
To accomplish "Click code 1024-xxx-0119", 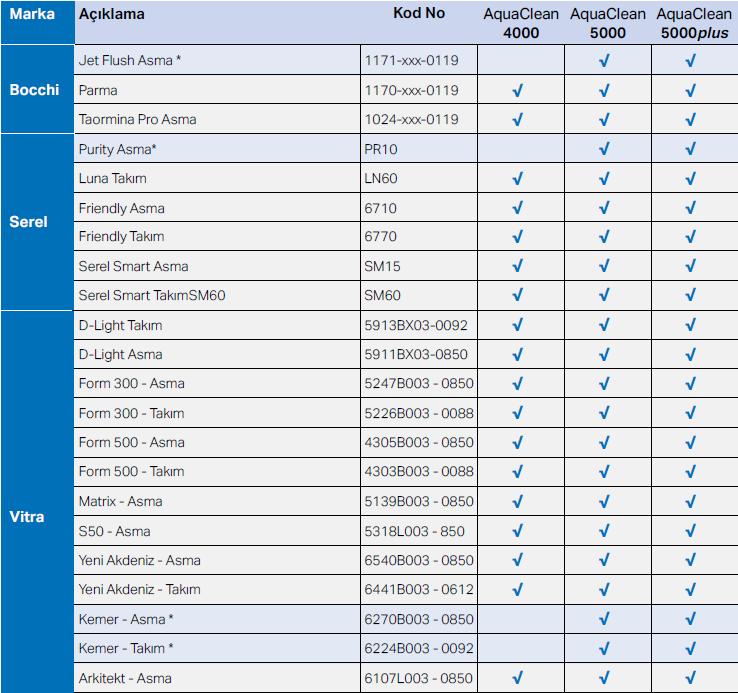I will [411, 119].
